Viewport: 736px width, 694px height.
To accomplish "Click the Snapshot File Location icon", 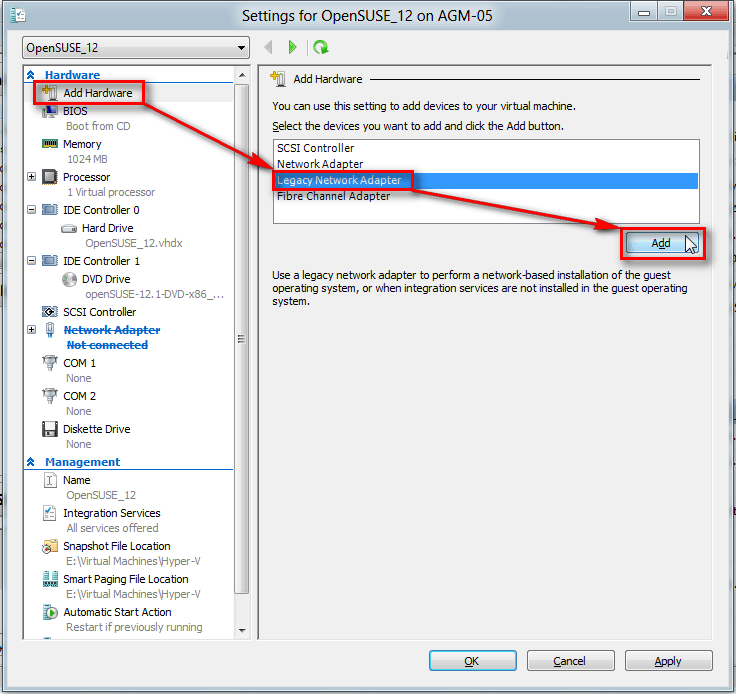I will (x=50, y=547).
